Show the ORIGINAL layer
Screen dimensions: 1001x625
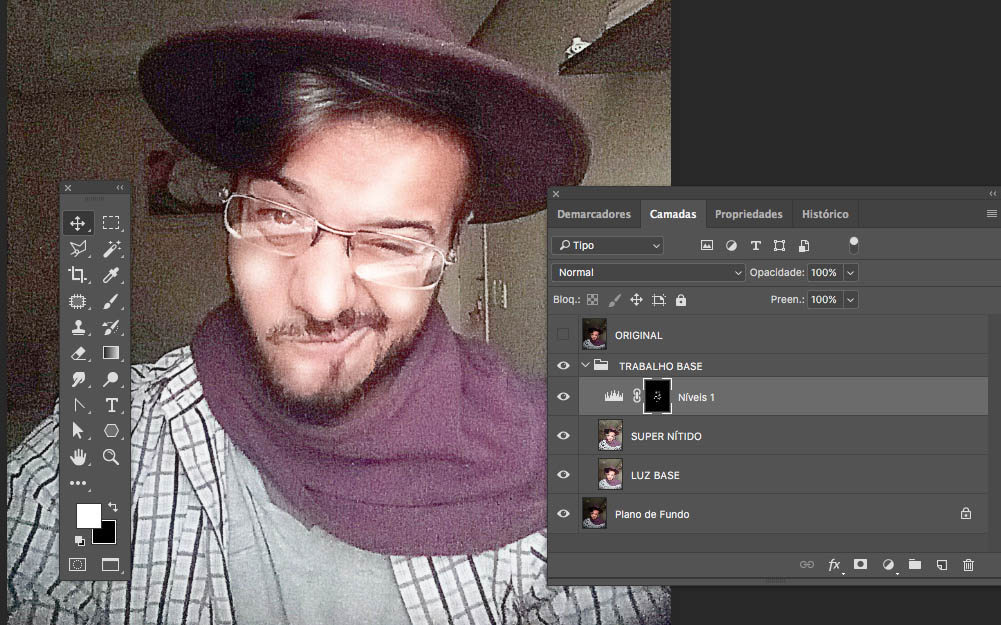563,334
